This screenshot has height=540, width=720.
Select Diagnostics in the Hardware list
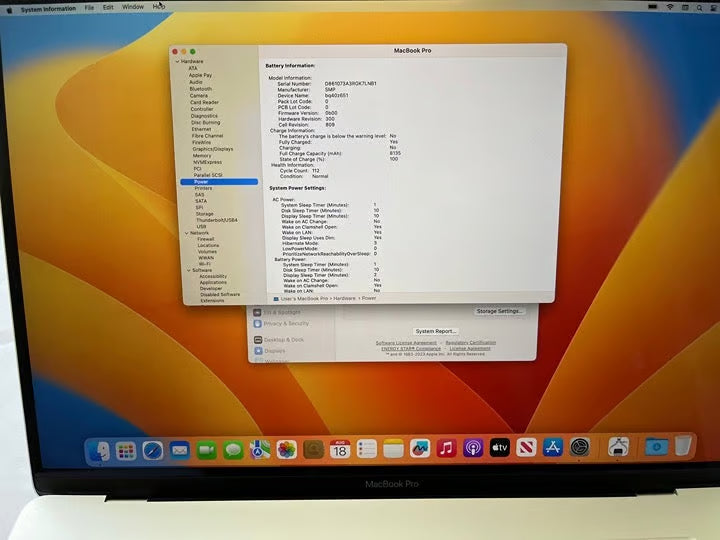coord(204,116)
